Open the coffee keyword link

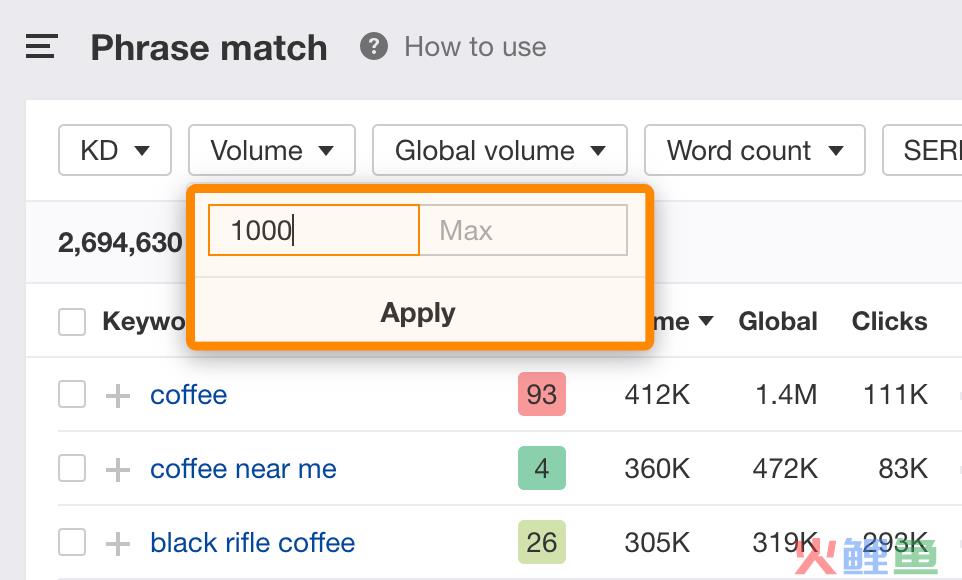[x=188, y=395]
